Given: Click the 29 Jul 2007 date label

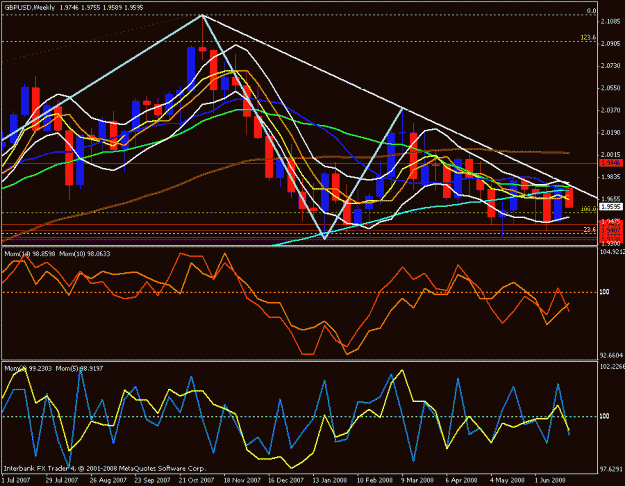Looking at the screenshot, I should (62, 480).
